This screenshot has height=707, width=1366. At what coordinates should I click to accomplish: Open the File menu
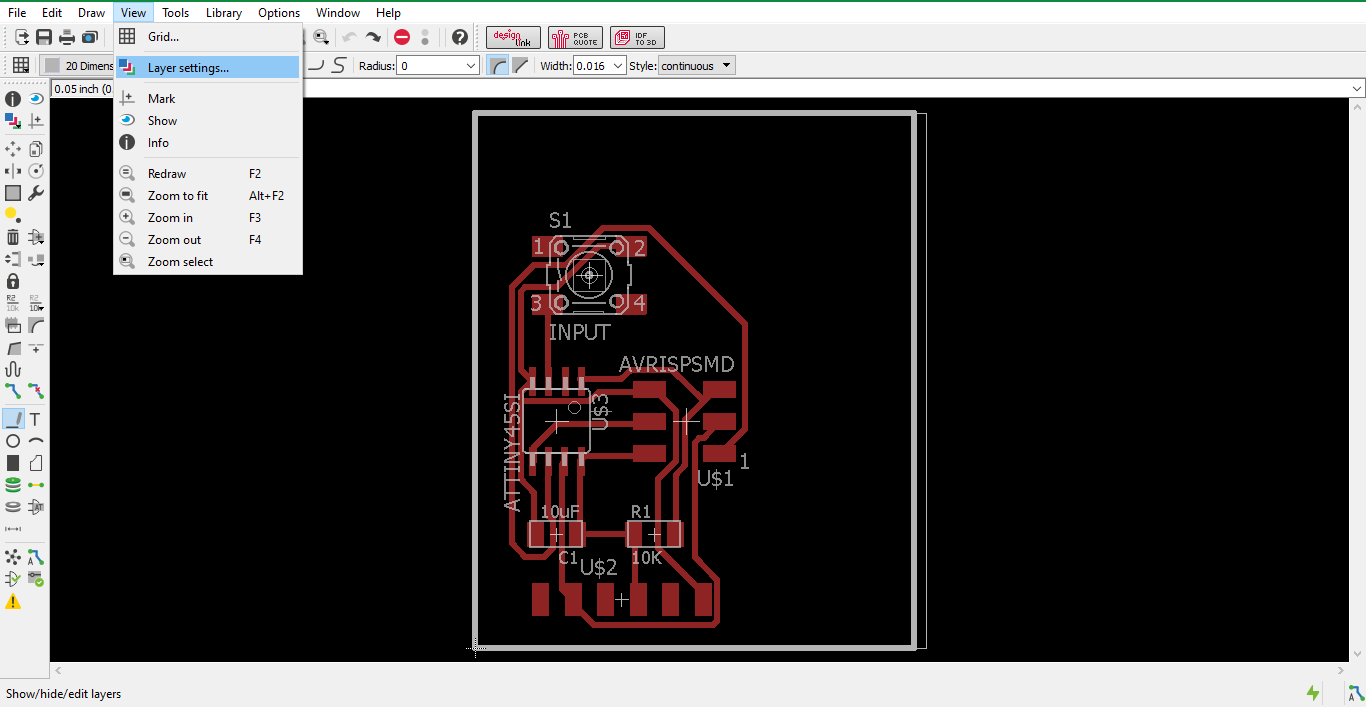coord(17,13)
